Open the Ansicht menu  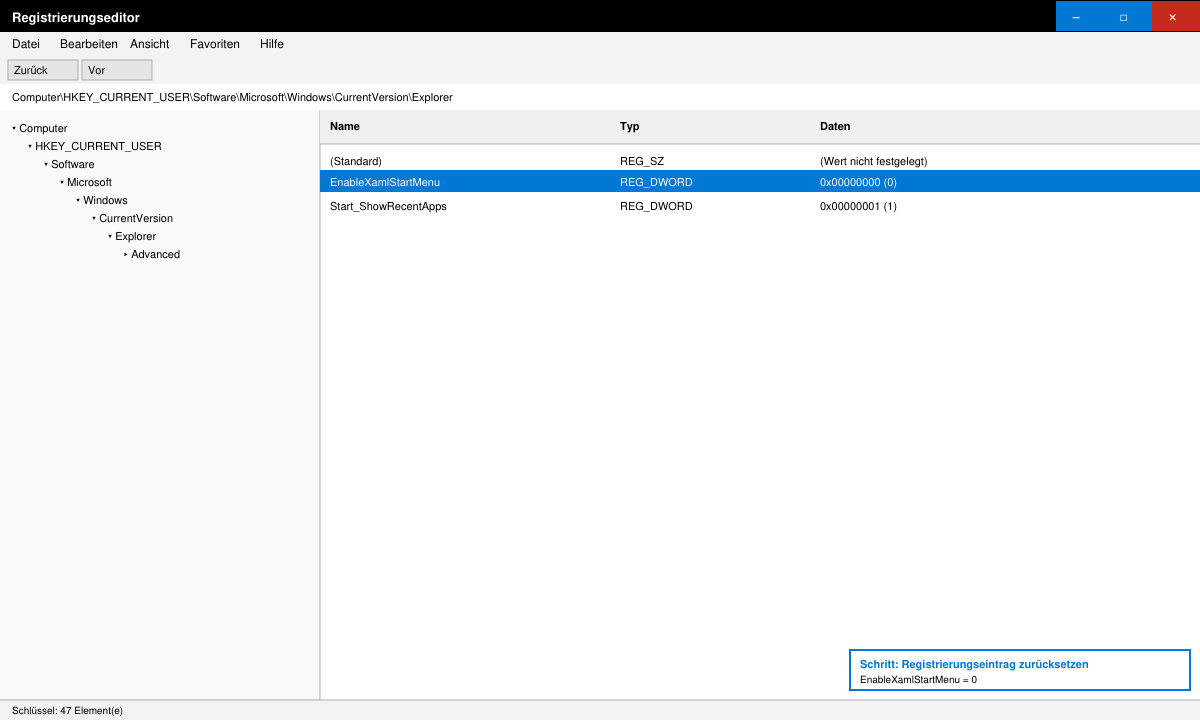pyautogui.click(x=150, y=44)
